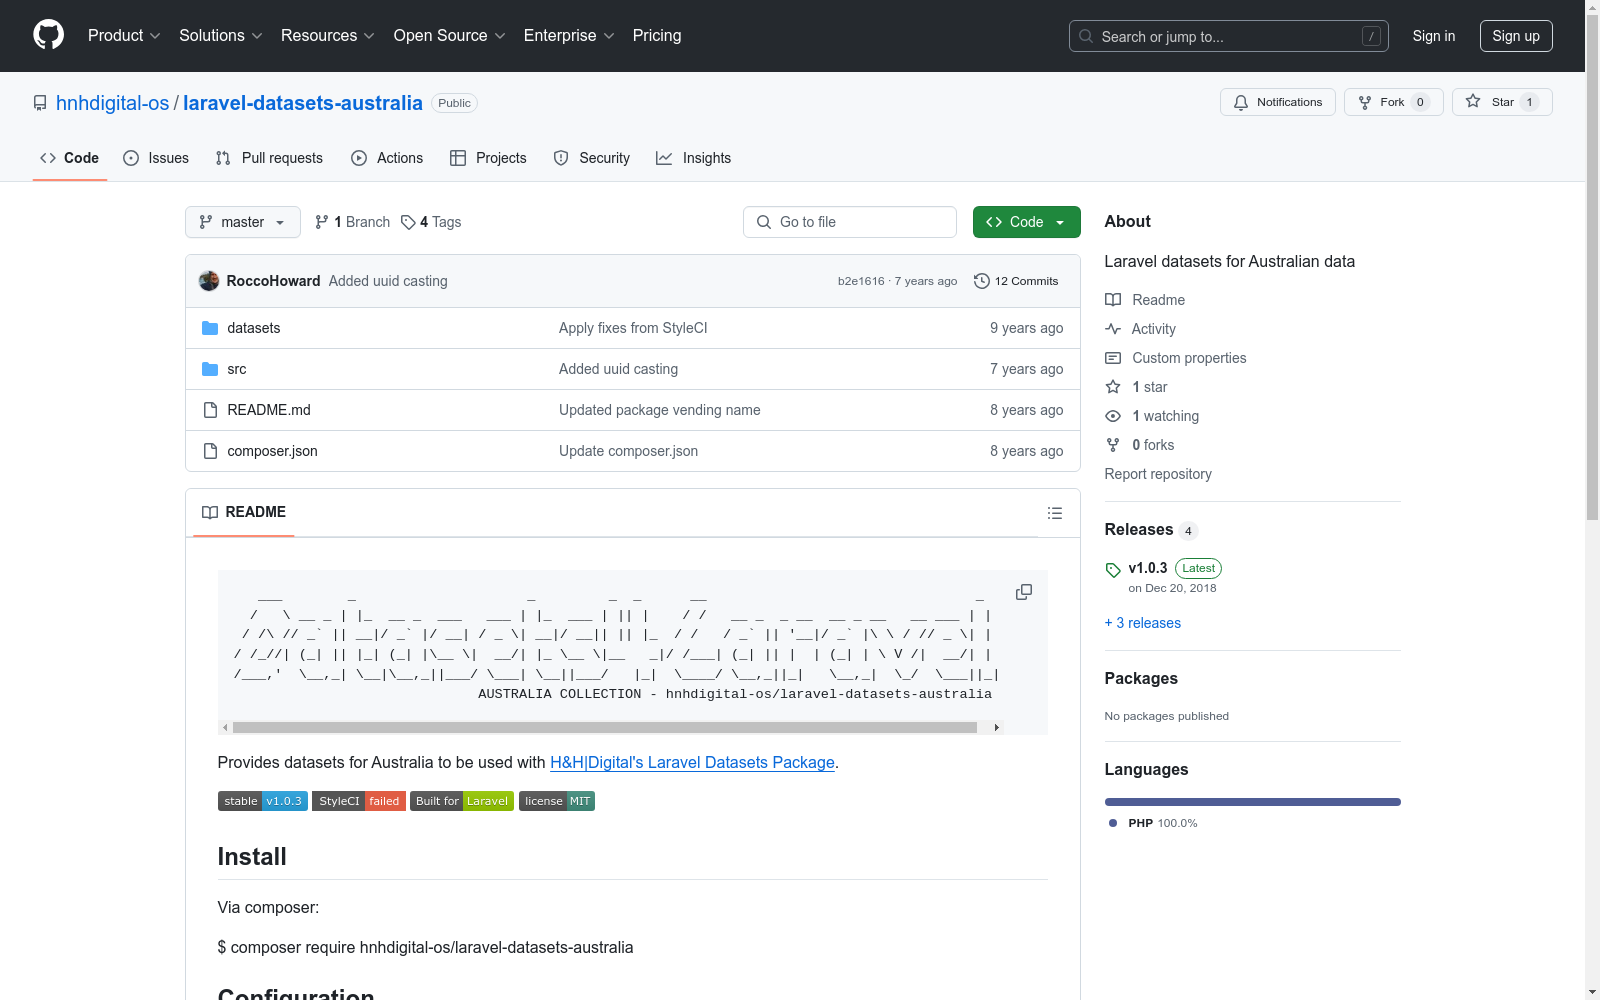Click the README.md file icon
The height and width of the screenshot is (1000, 1600).
coord(210,410)
